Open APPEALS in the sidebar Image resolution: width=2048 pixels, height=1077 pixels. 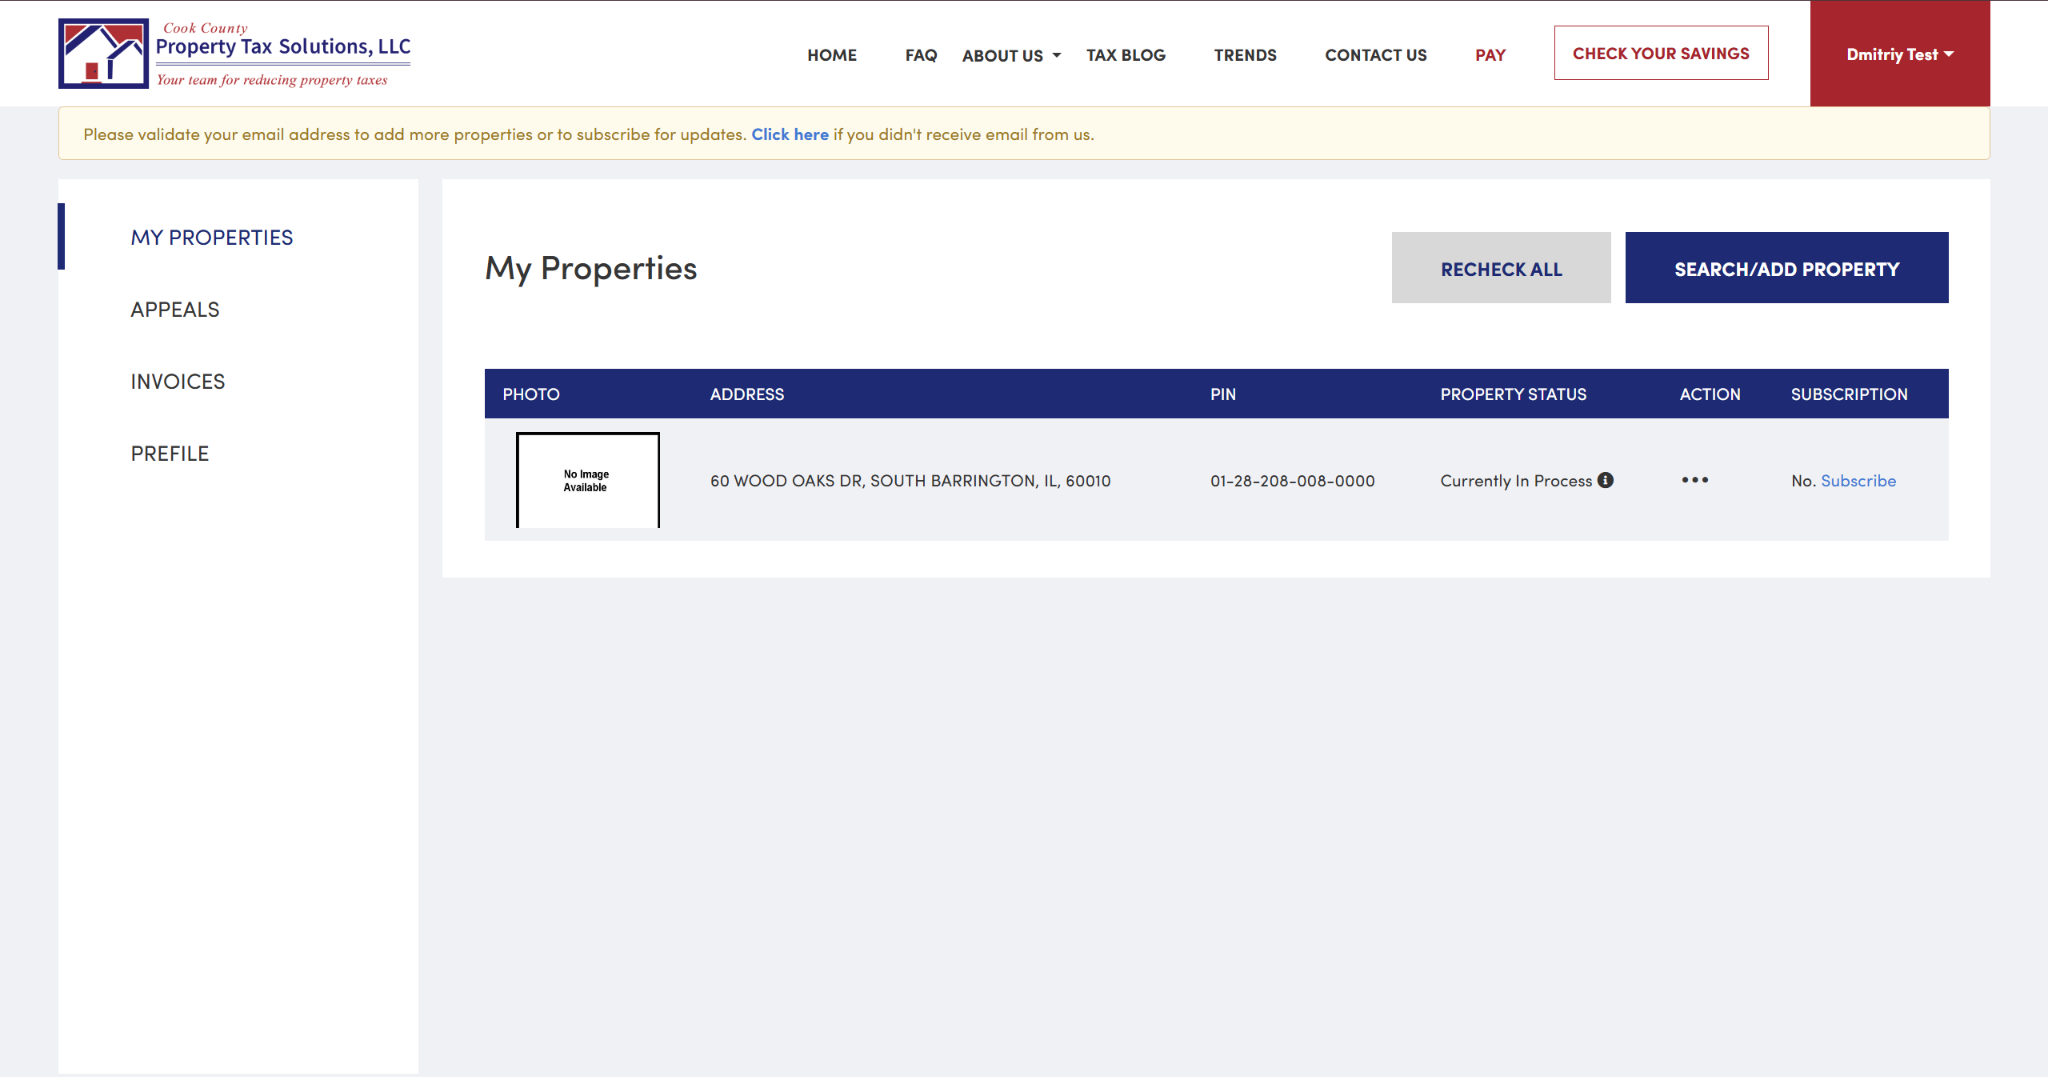pyautogui.click(x=175, y=309)
